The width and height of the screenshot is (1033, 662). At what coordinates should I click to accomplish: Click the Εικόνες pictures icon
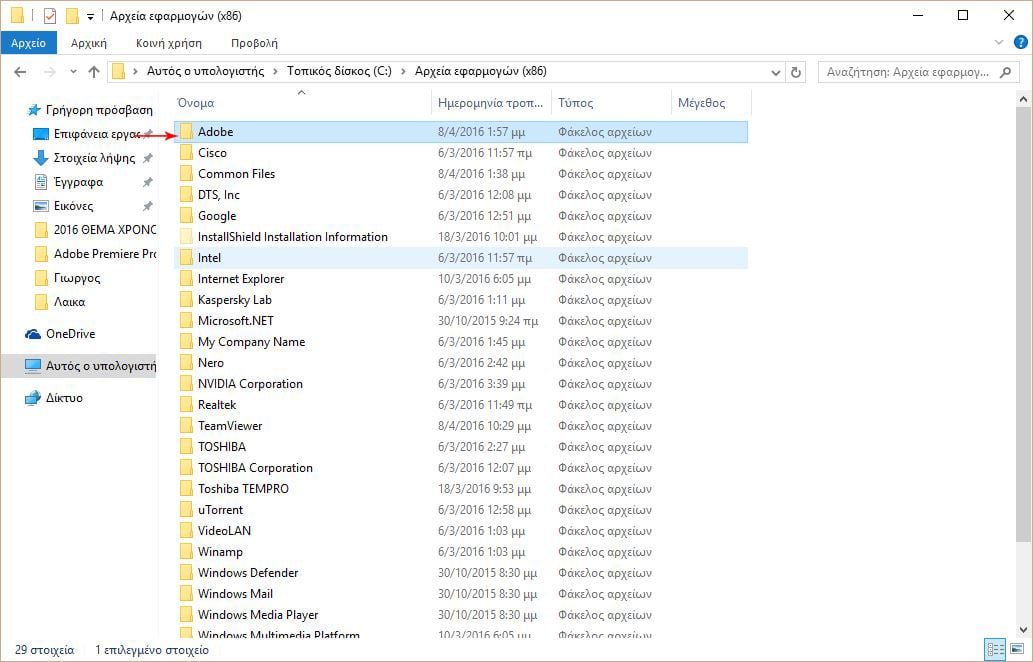(x=41, y=206)
